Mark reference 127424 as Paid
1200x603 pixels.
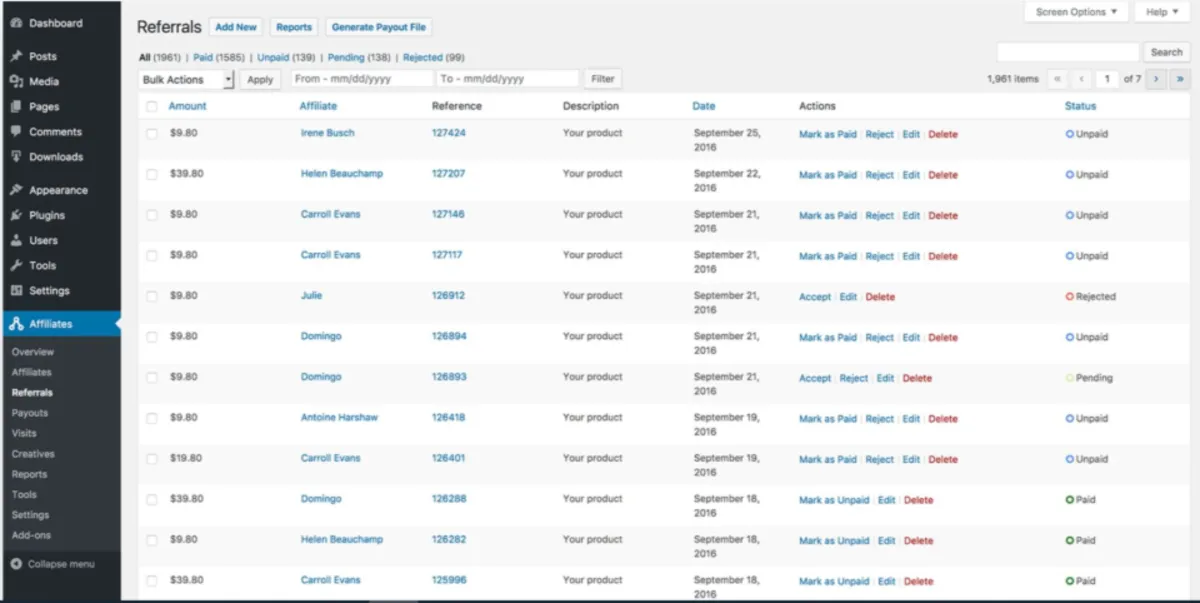828,134
